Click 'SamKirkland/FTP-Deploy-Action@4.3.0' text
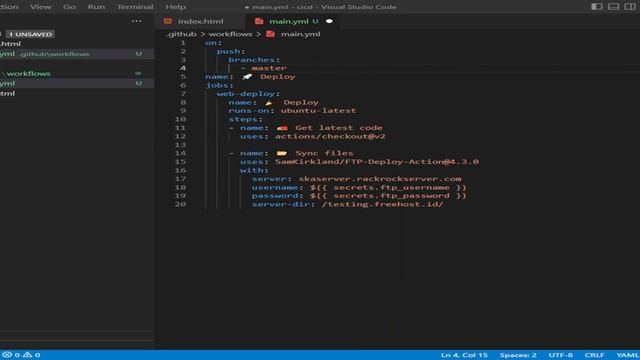This screenshot has height=360, width=640. click(x=377, y=162)
